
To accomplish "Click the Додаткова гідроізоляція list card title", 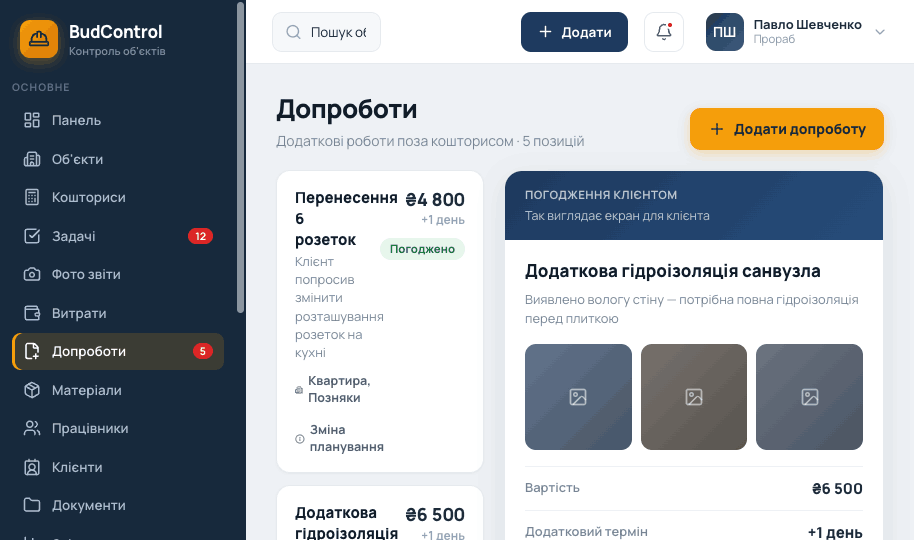I will (x=346, y=523).
